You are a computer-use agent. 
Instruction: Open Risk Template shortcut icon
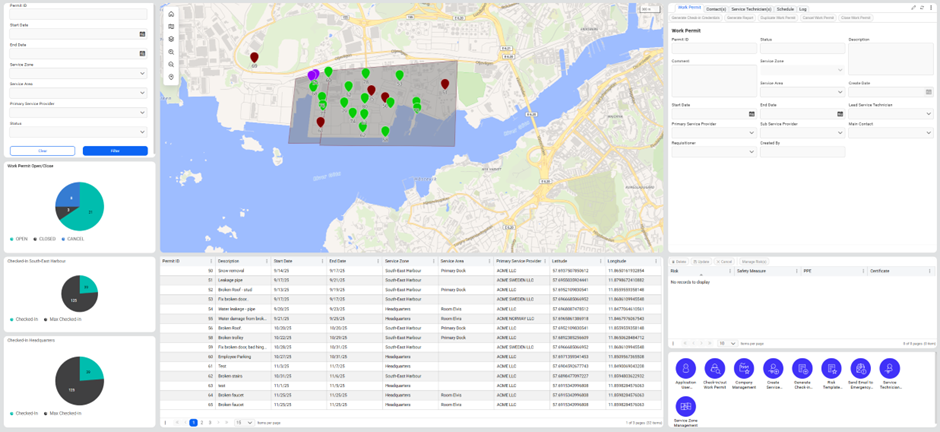tap(831, 369)
